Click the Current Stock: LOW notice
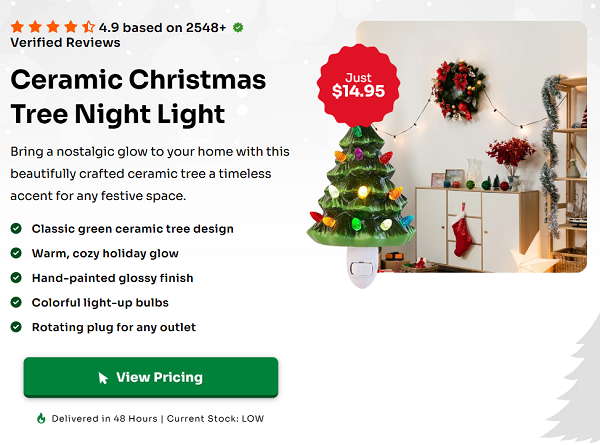 pos(215,418)
